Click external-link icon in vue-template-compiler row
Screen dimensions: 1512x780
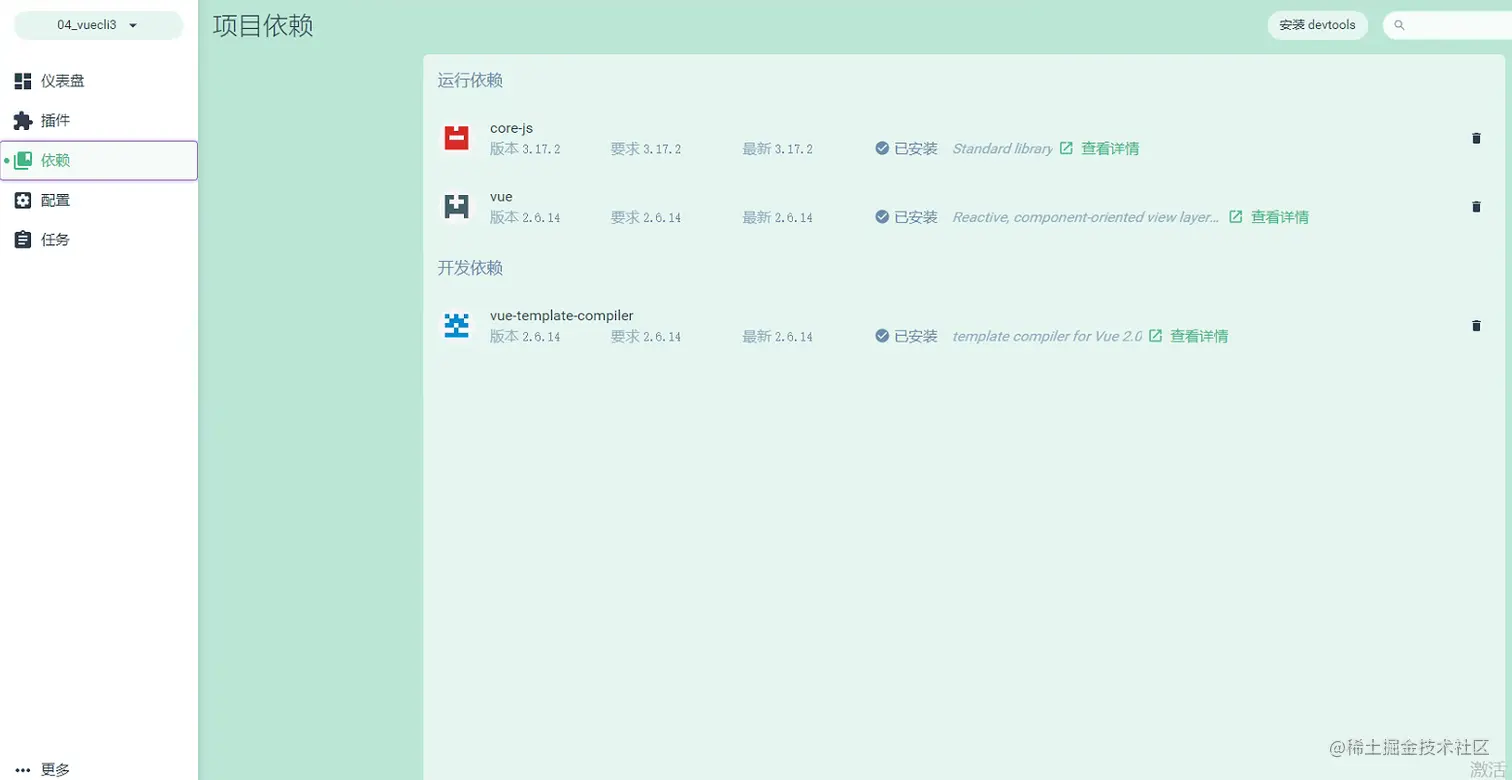click(1155, 336)
